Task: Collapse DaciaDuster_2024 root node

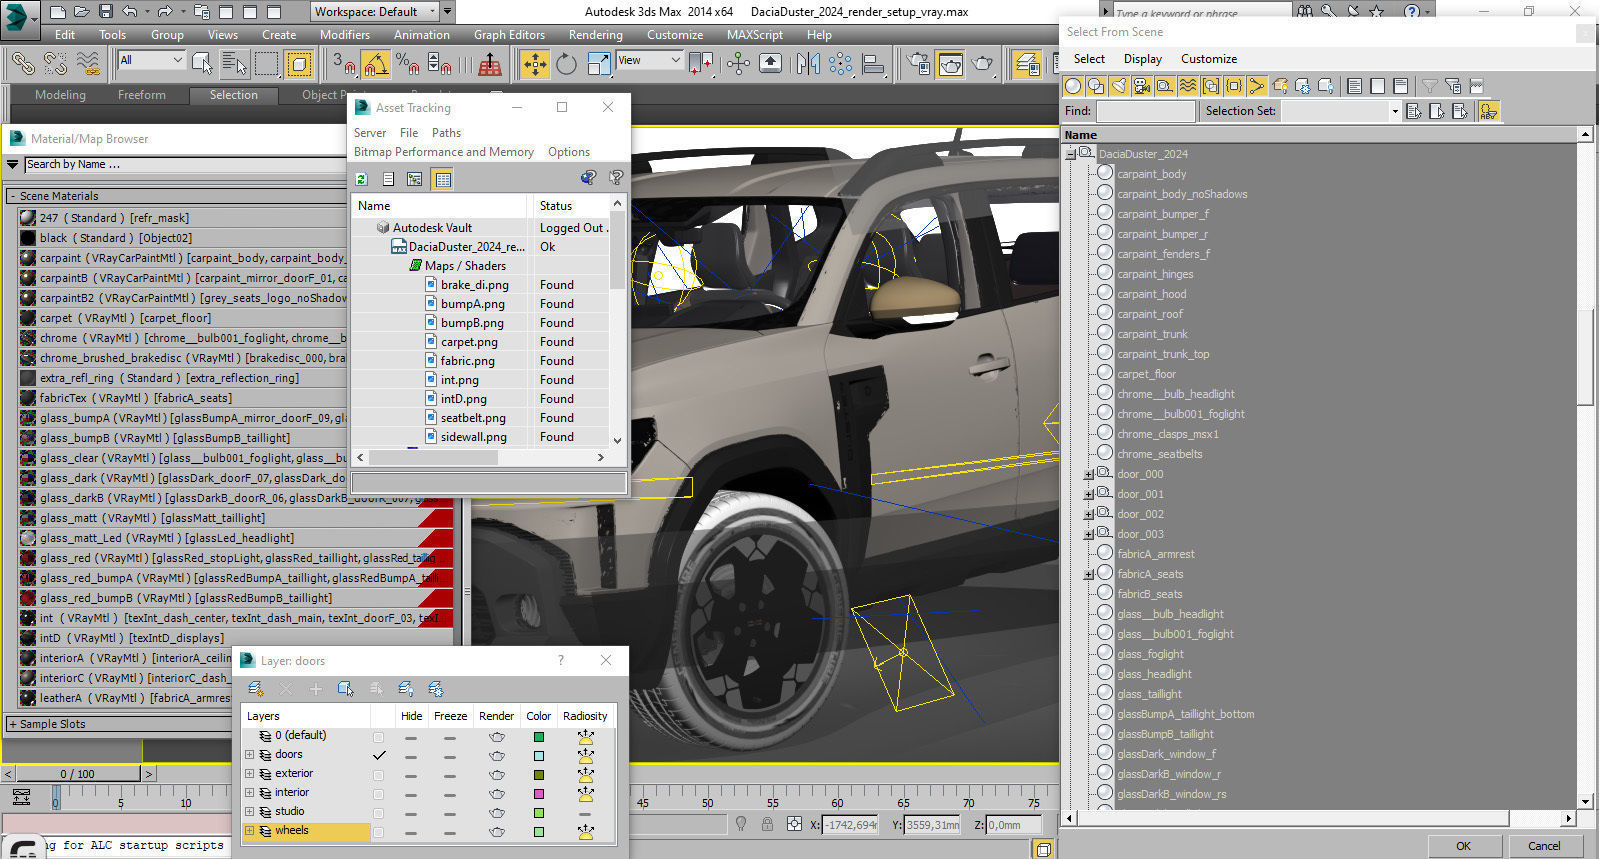Action: click(1071, 155)
